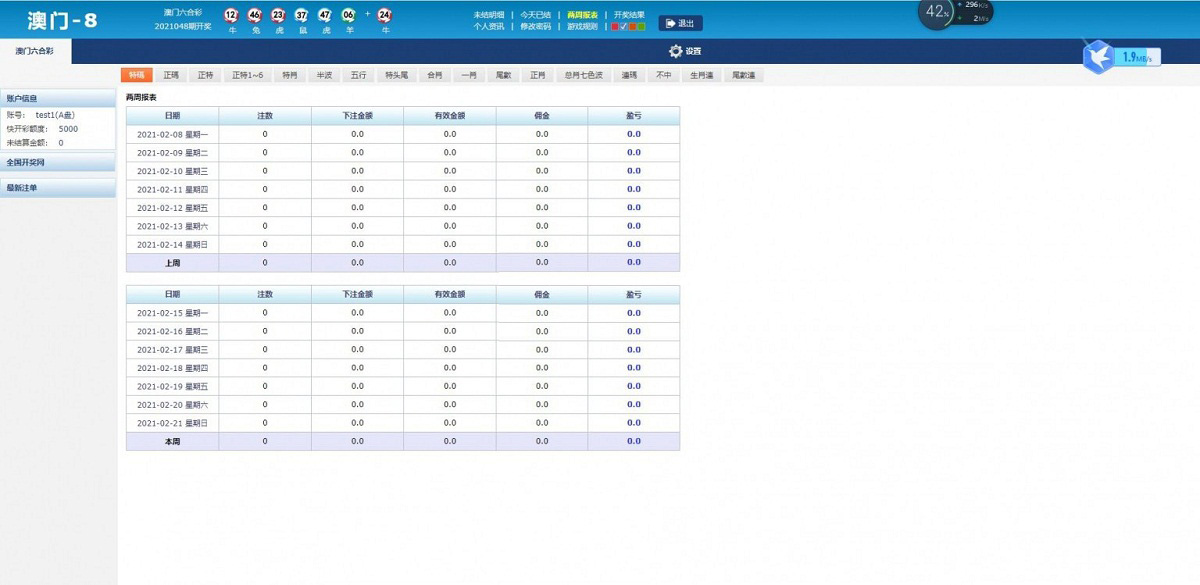The width and height of the screenshot is (1200, 585).
Task: Click the blue bird download speed widget
Action: point(1100,56)
